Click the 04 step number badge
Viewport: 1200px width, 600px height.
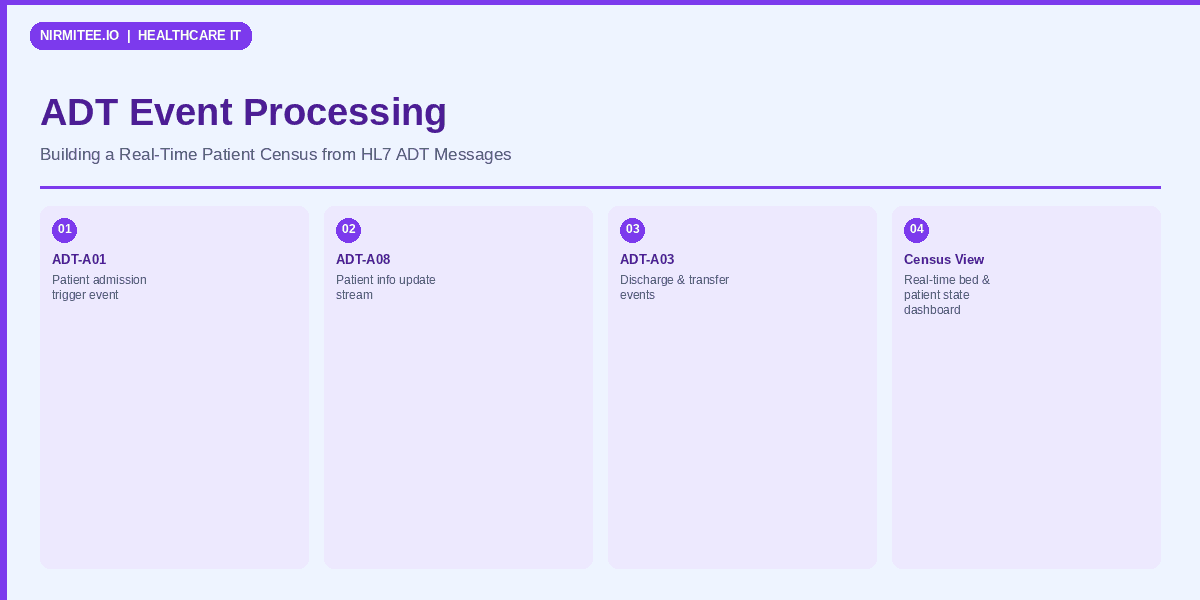[917, 230]
